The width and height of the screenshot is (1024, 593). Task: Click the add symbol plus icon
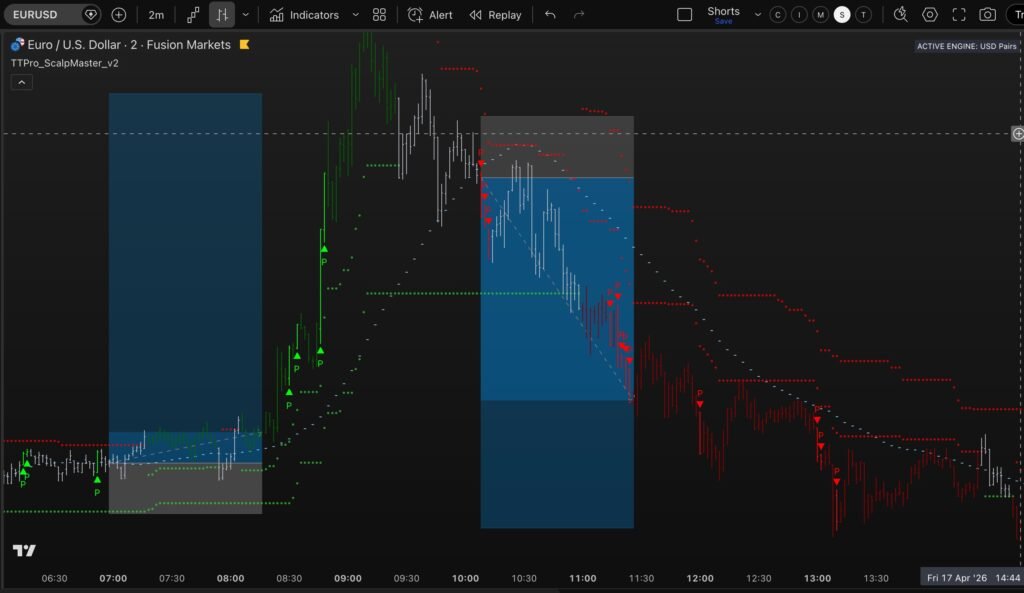pos(119,15)
